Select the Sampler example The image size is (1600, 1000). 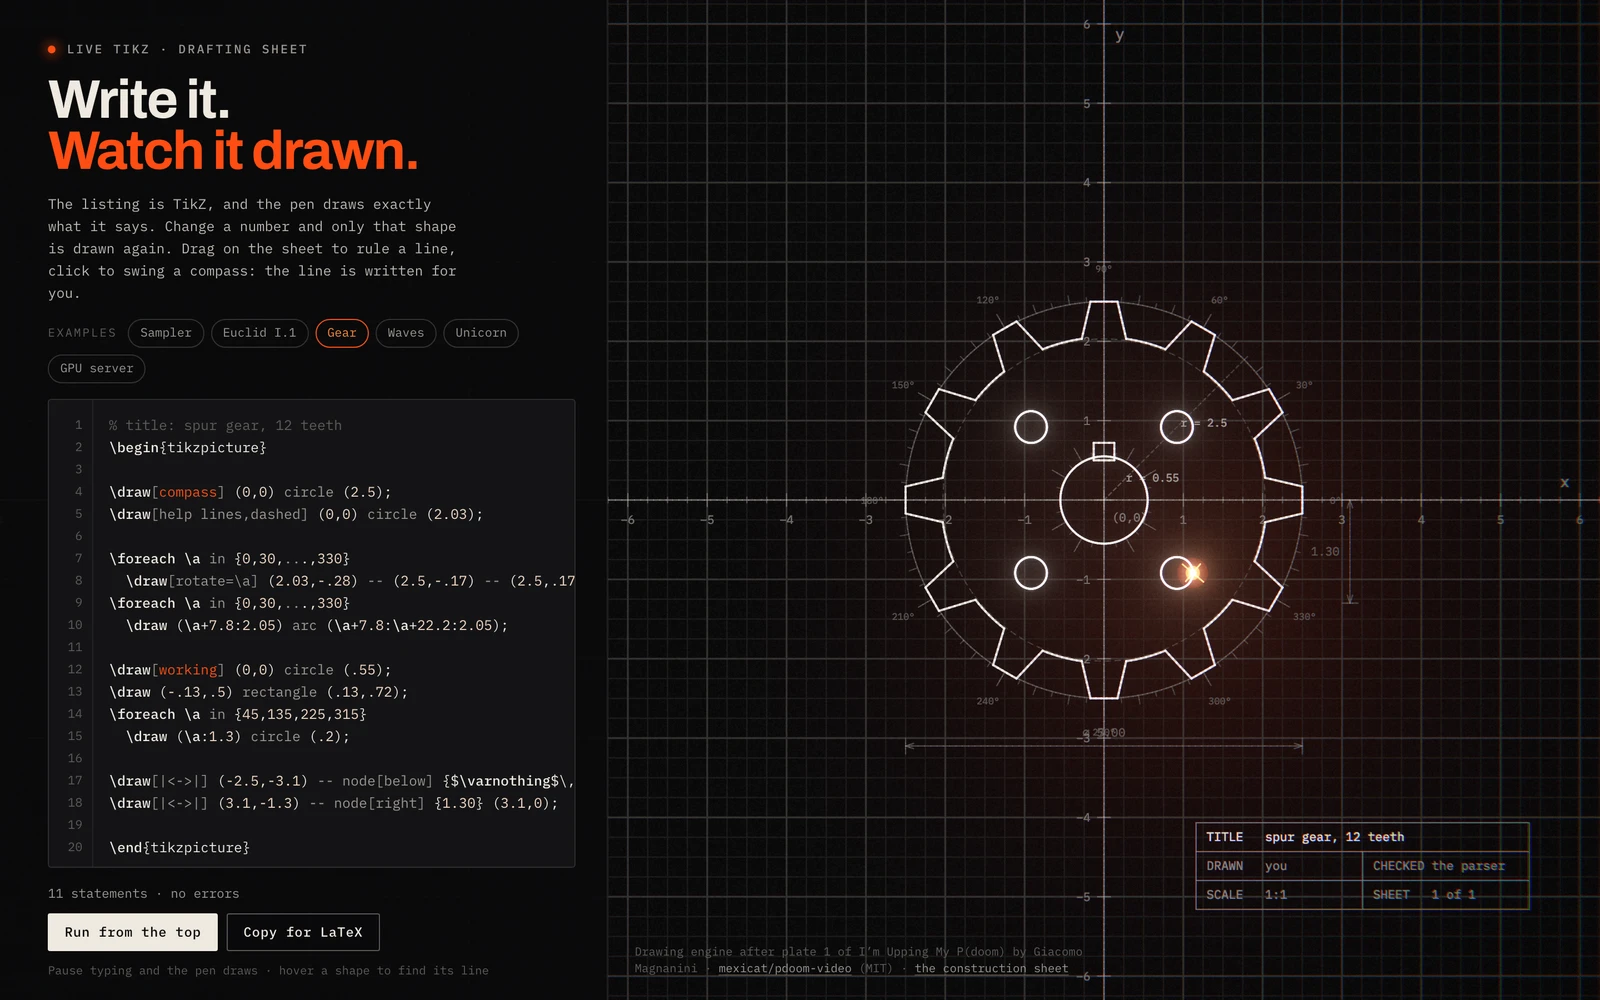click(x=166, y=333)
